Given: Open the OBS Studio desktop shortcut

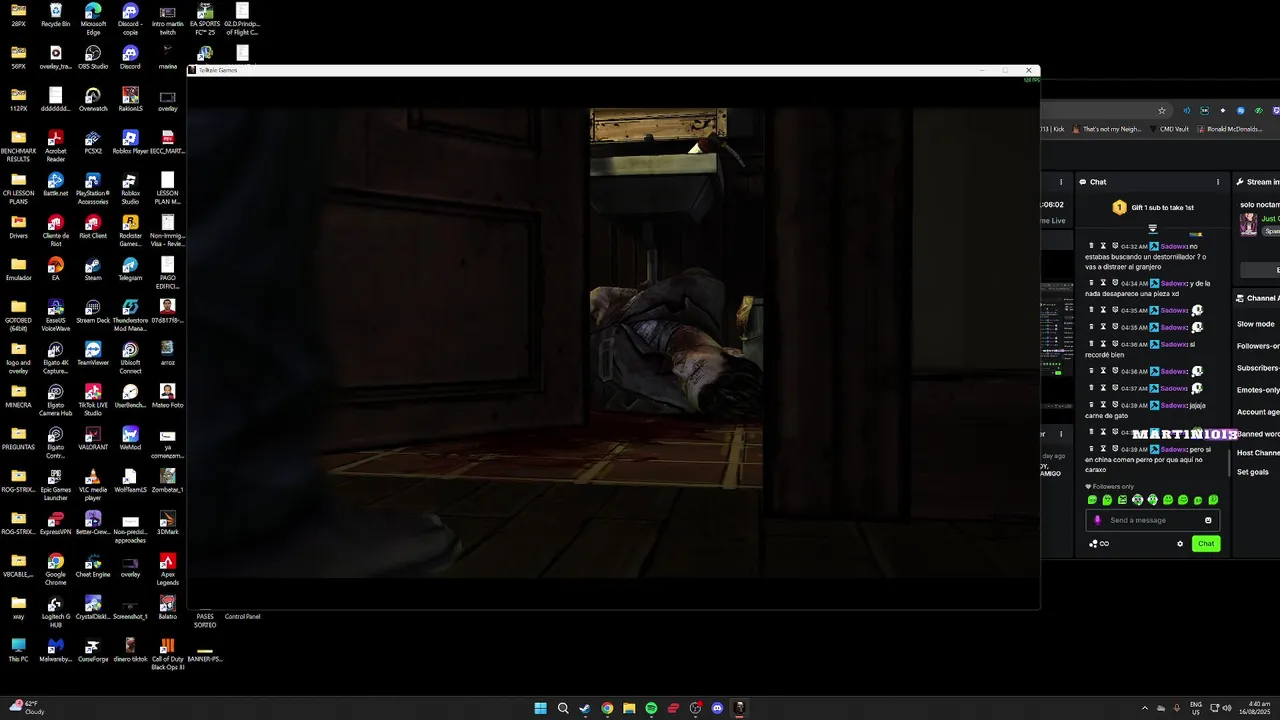Looking at the screenshot, I should (93, 57).
